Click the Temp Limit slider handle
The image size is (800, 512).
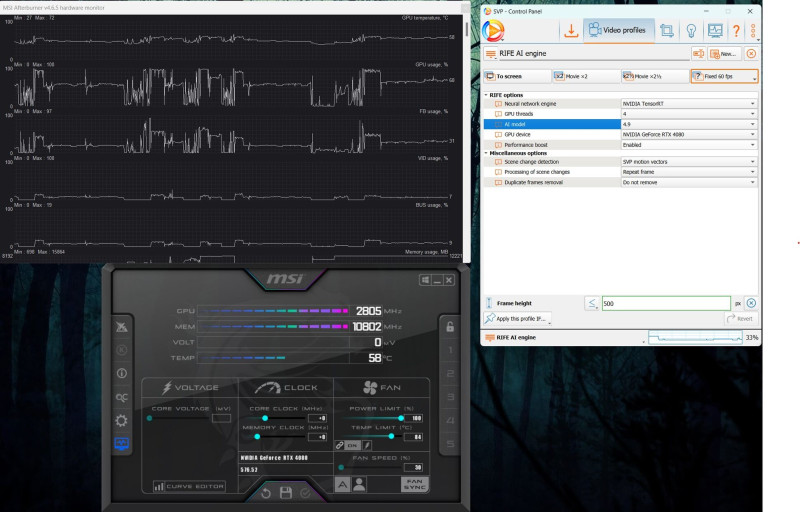(391, 436)
